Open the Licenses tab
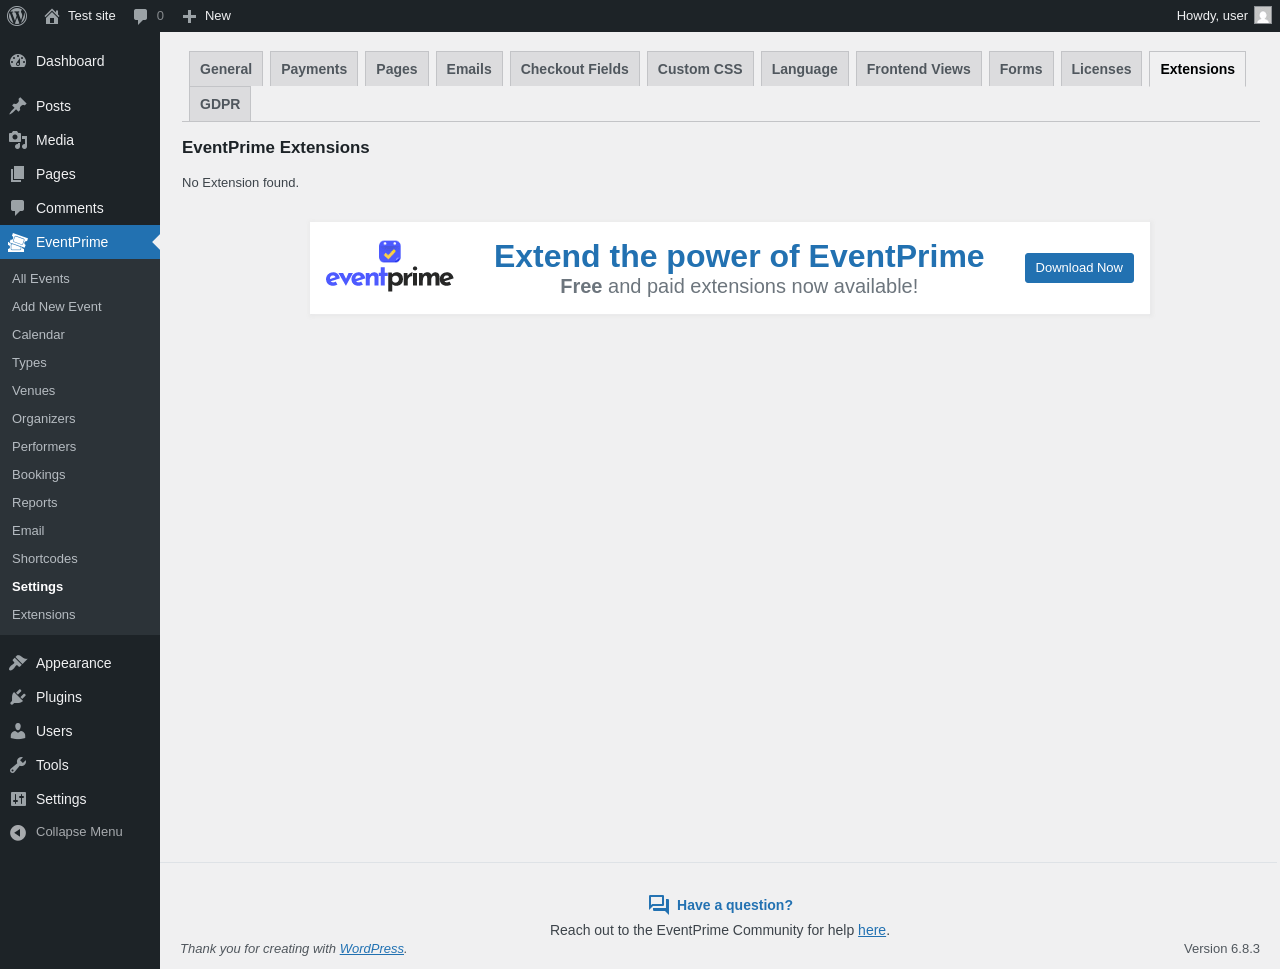 point(1101,69)
